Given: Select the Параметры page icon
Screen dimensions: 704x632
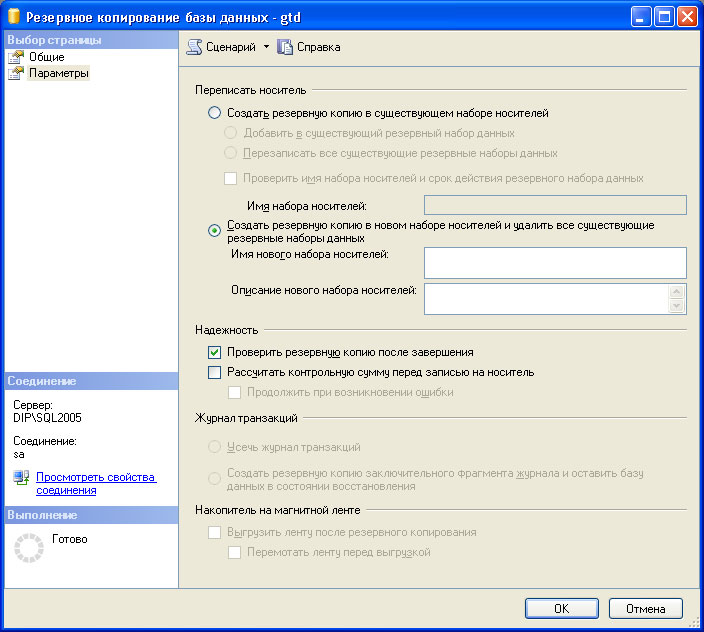Looking at the screenshot, I should [15, 73].
